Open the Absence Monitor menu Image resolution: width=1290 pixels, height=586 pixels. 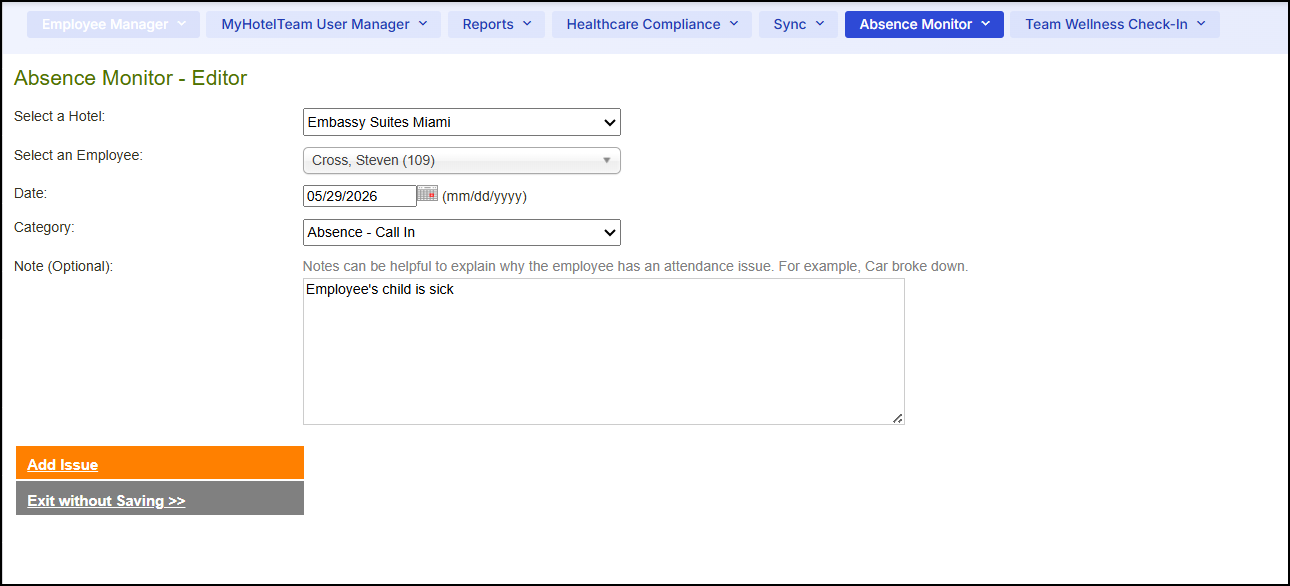pyautogui.click(x=924, y=24)
